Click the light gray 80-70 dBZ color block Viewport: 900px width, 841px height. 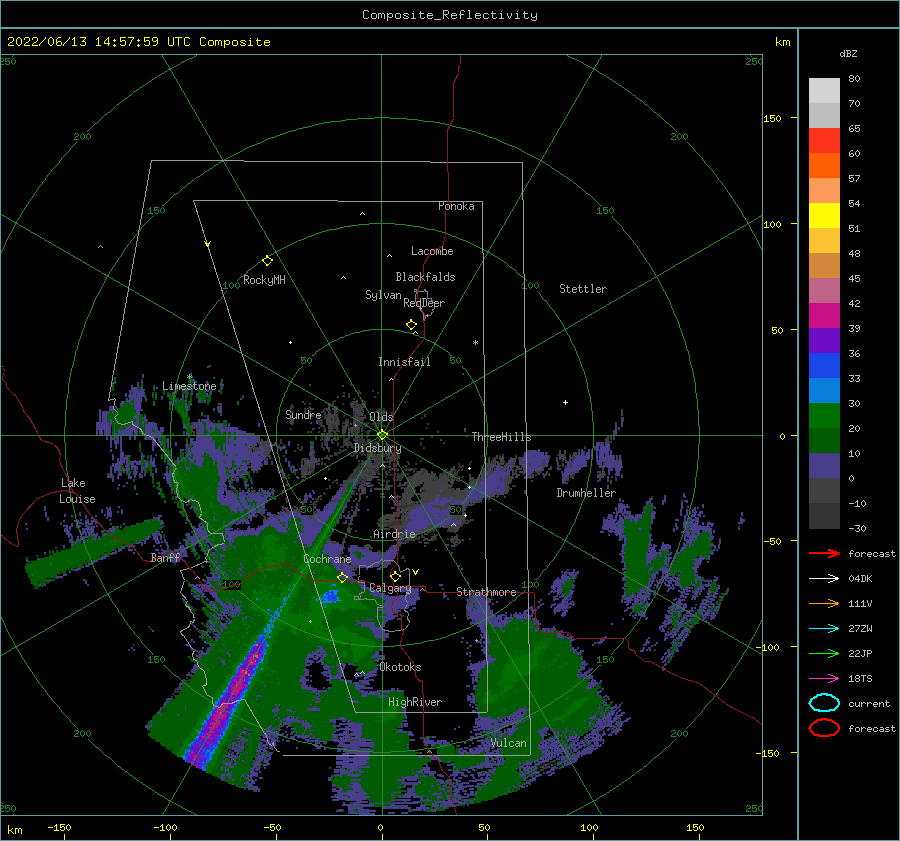tap(824, 90)
